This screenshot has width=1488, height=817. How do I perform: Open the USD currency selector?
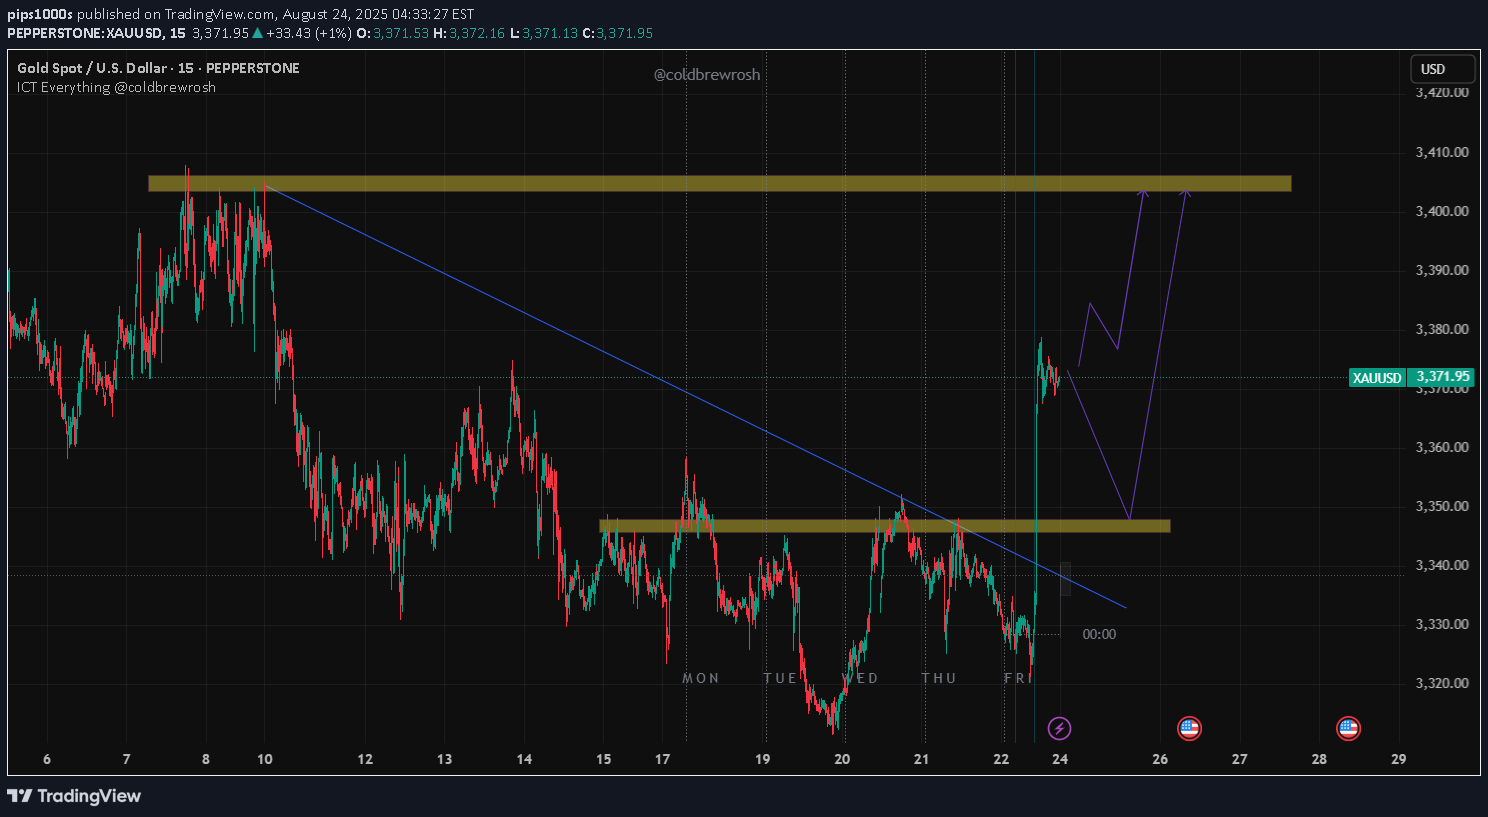click(1443, 69)
